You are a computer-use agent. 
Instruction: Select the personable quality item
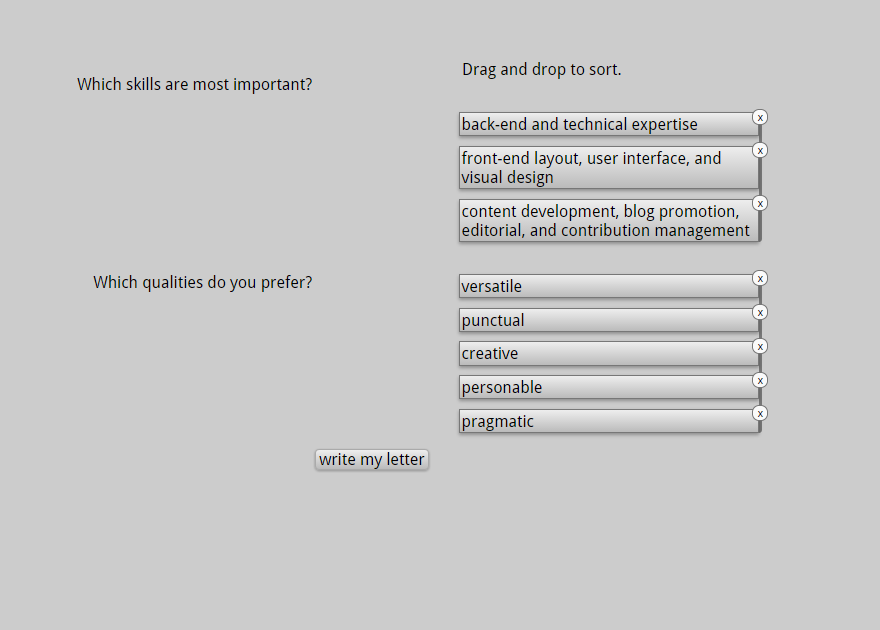coord(609,388)
